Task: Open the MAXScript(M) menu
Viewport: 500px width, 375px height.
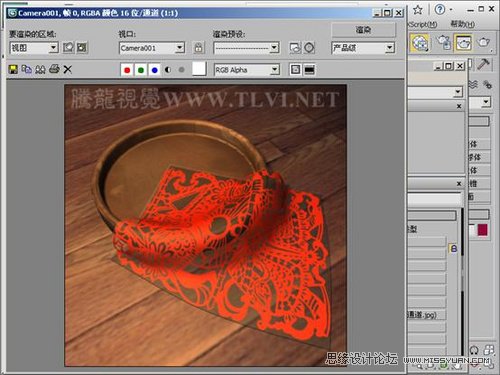Action: tap(422, 24)
